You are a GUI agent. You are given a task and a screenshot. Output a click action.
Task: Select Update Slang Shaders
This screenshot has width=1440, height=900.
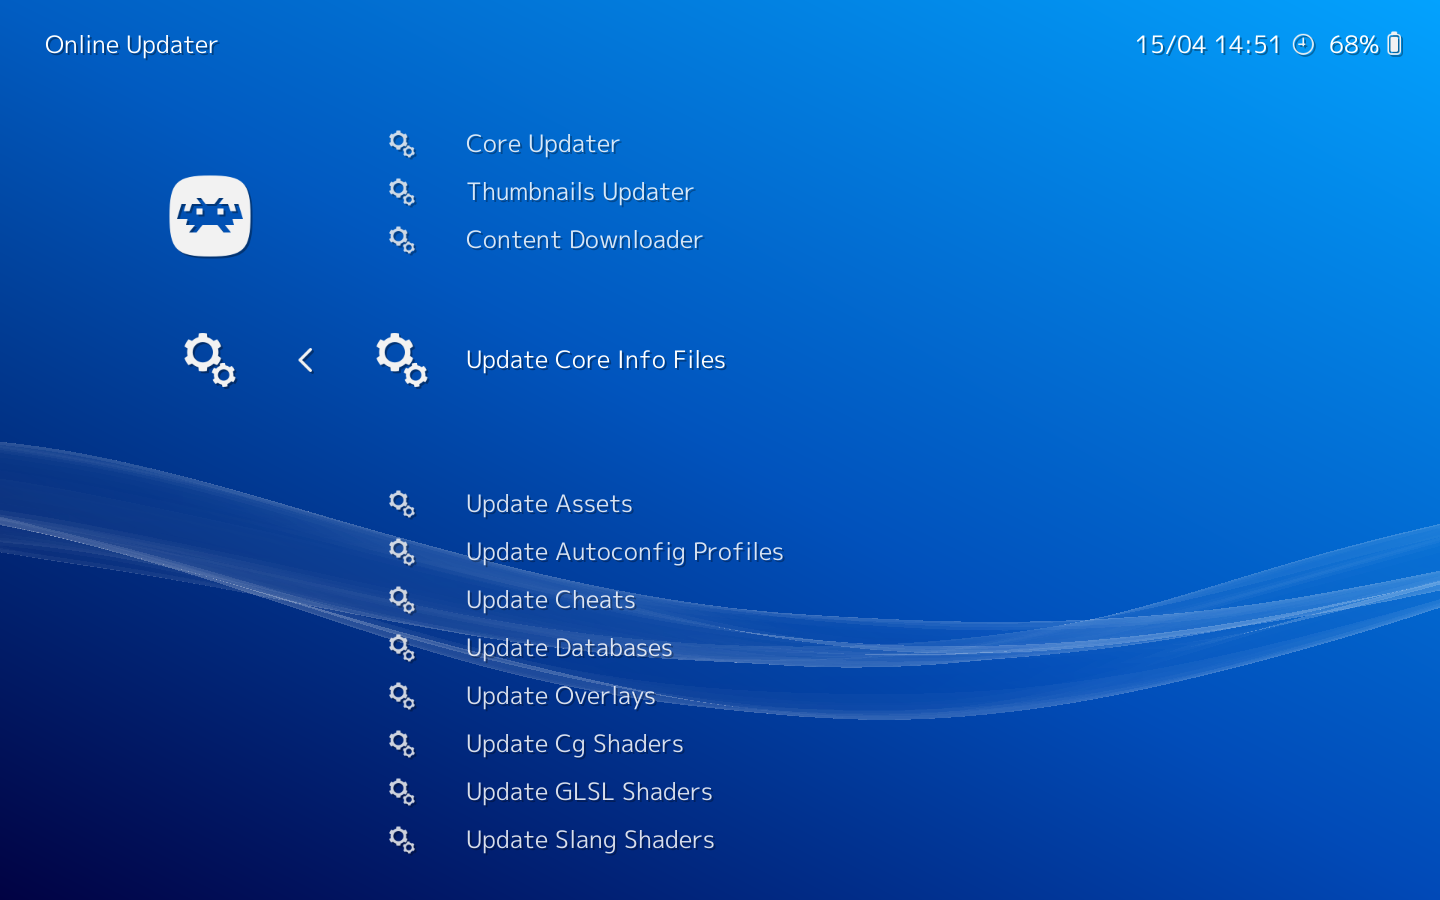click(590, 840)
